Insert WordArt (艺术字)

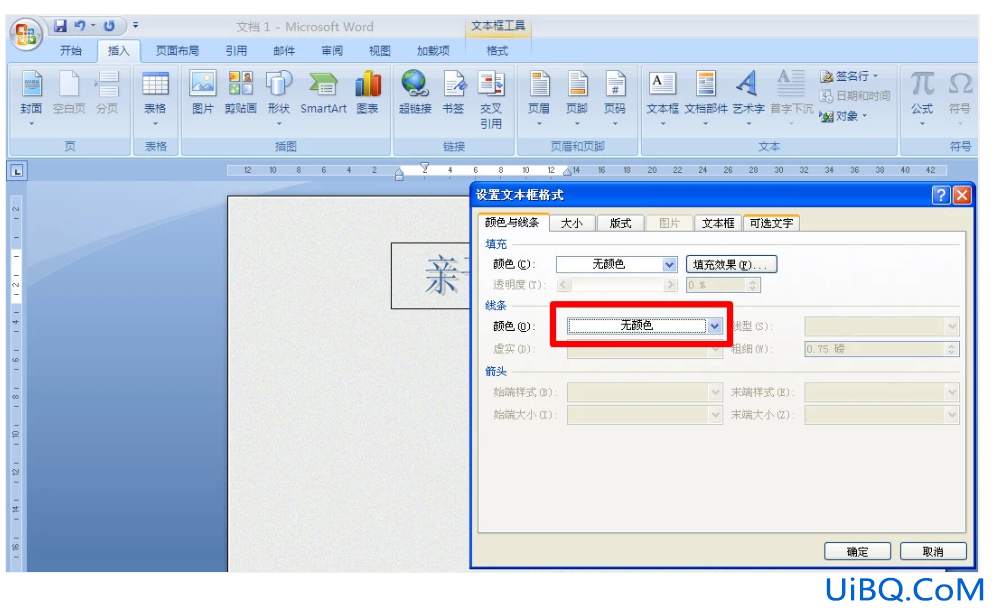(748, 98)
